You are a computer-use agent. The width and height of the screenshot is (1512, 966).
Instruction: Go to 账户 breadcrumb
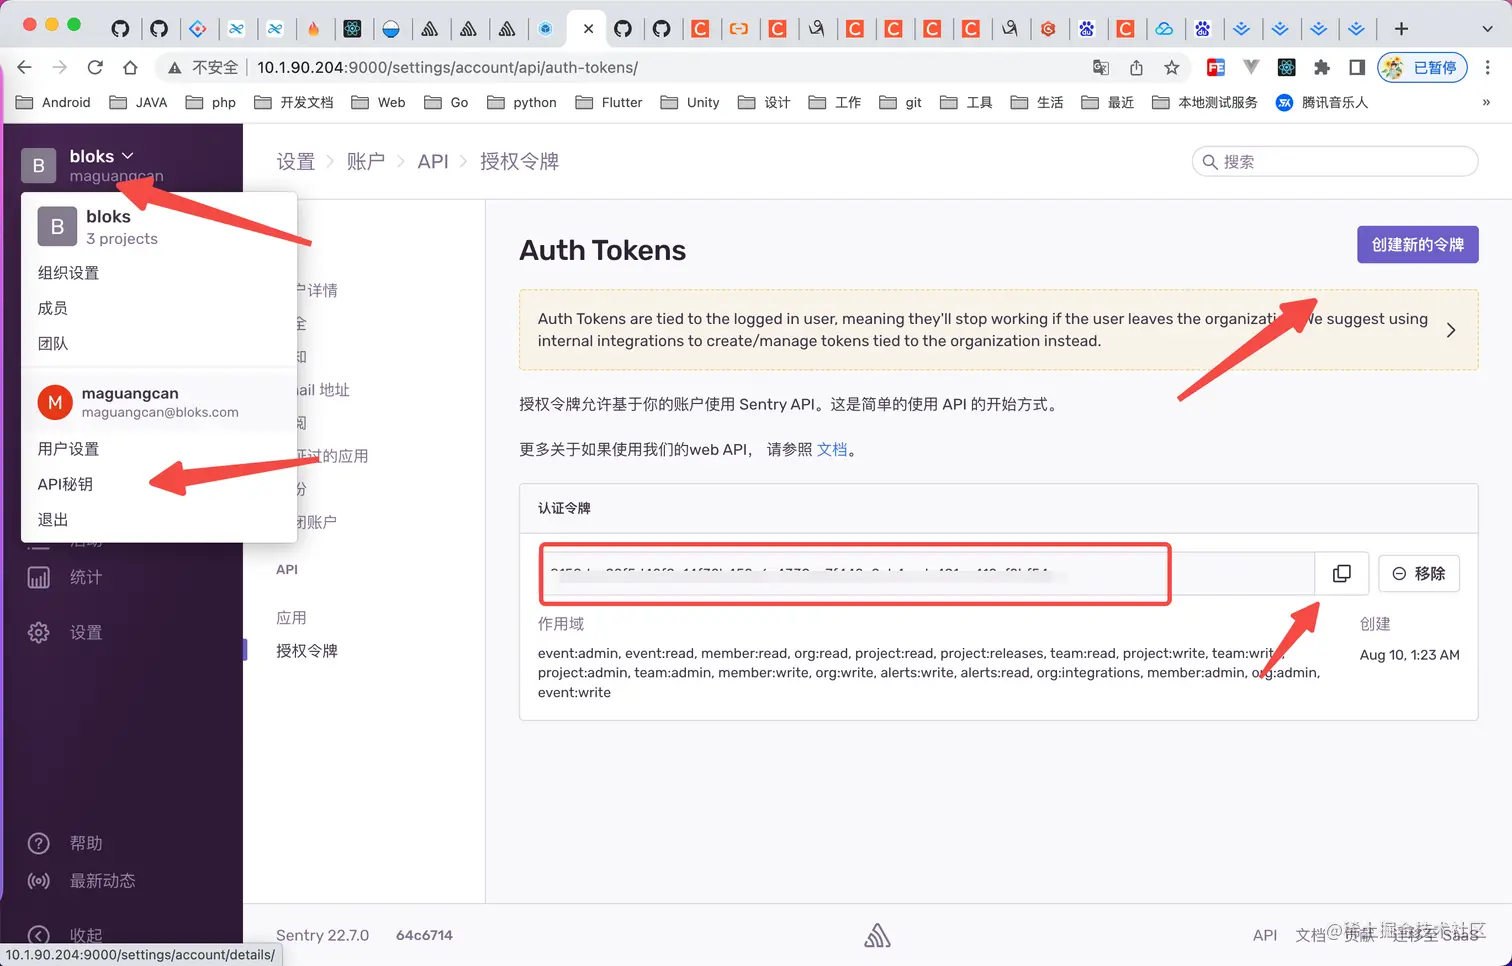point(366,162)
